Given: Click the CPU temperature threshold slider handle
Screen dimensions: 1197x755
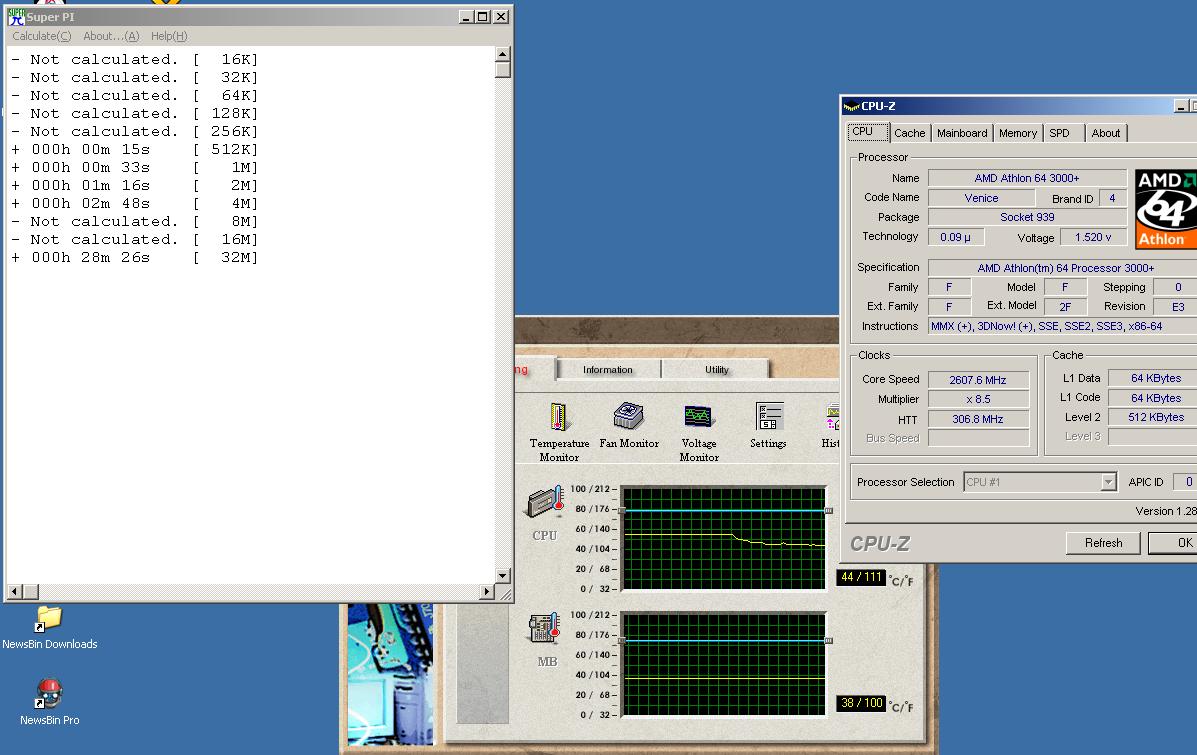Looking at the screenshot, I should click(828, 510).
